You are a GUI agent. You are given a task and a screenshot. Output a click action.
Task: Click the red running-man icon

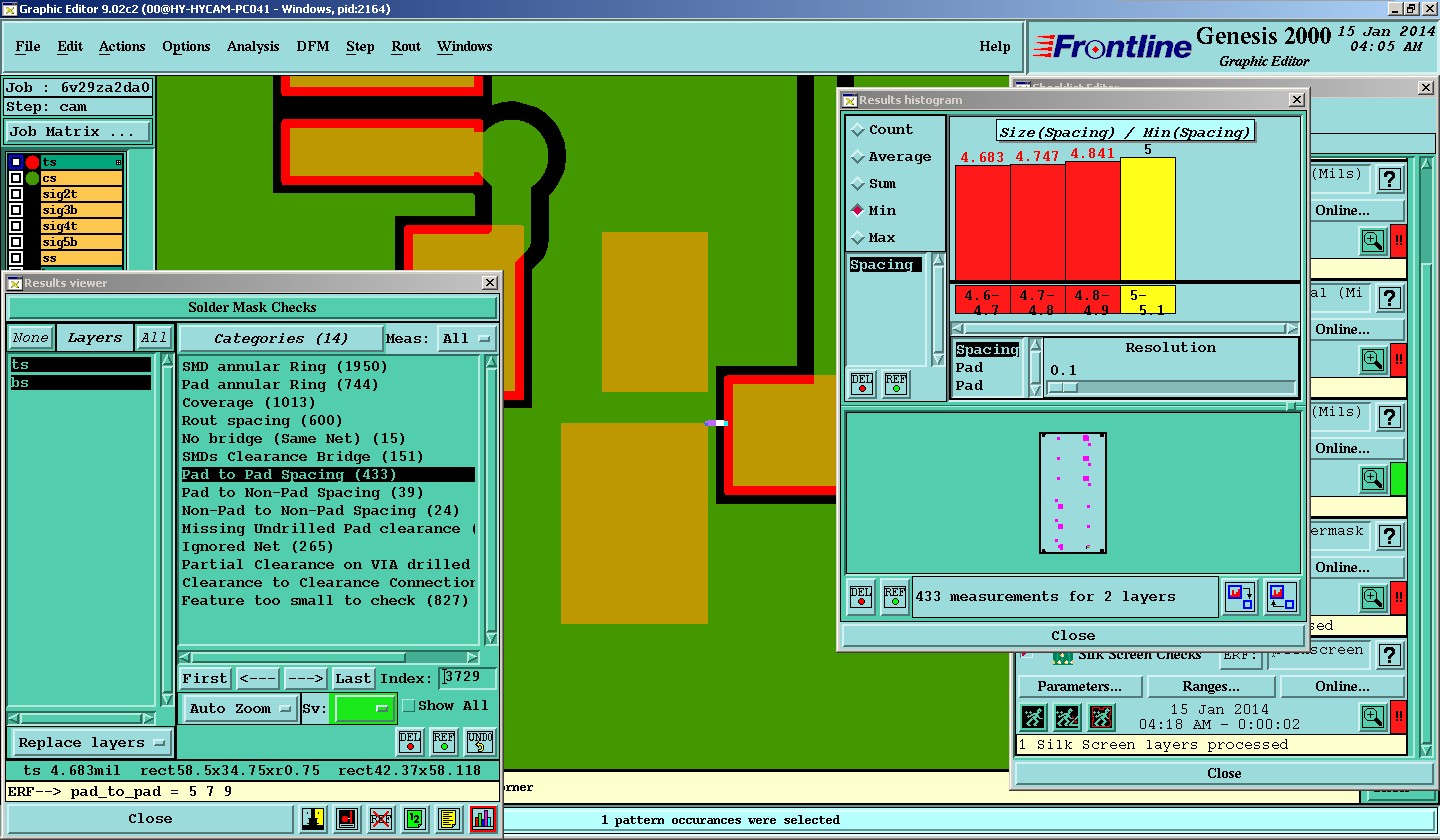[x=1101, y=717]
